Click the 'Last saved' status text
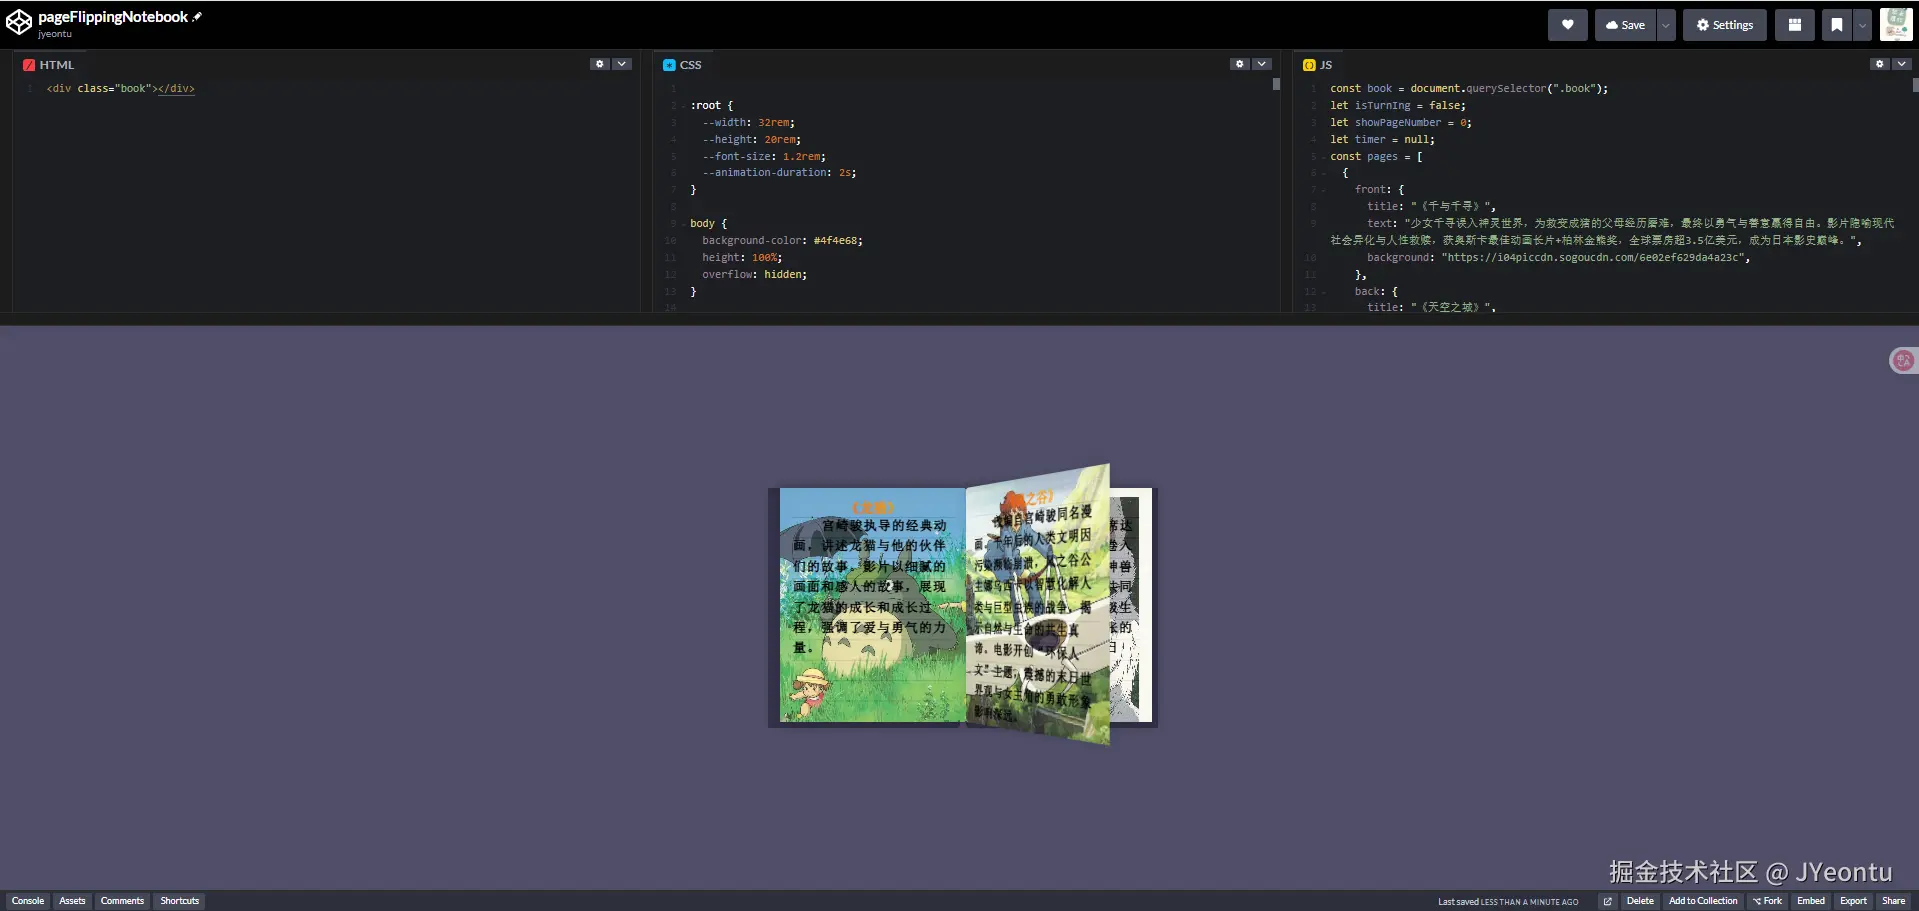This screenshot has height=911, width=1919. (x=1508, y=902)
